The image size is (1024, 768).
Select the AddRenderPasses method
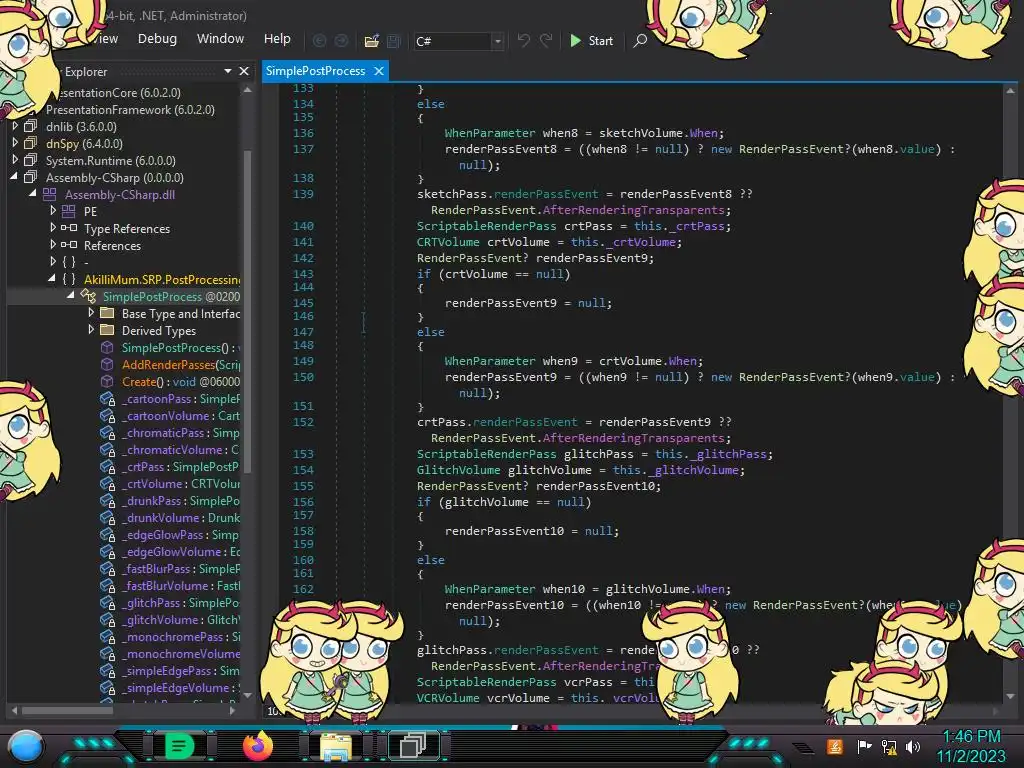[181, 364]
